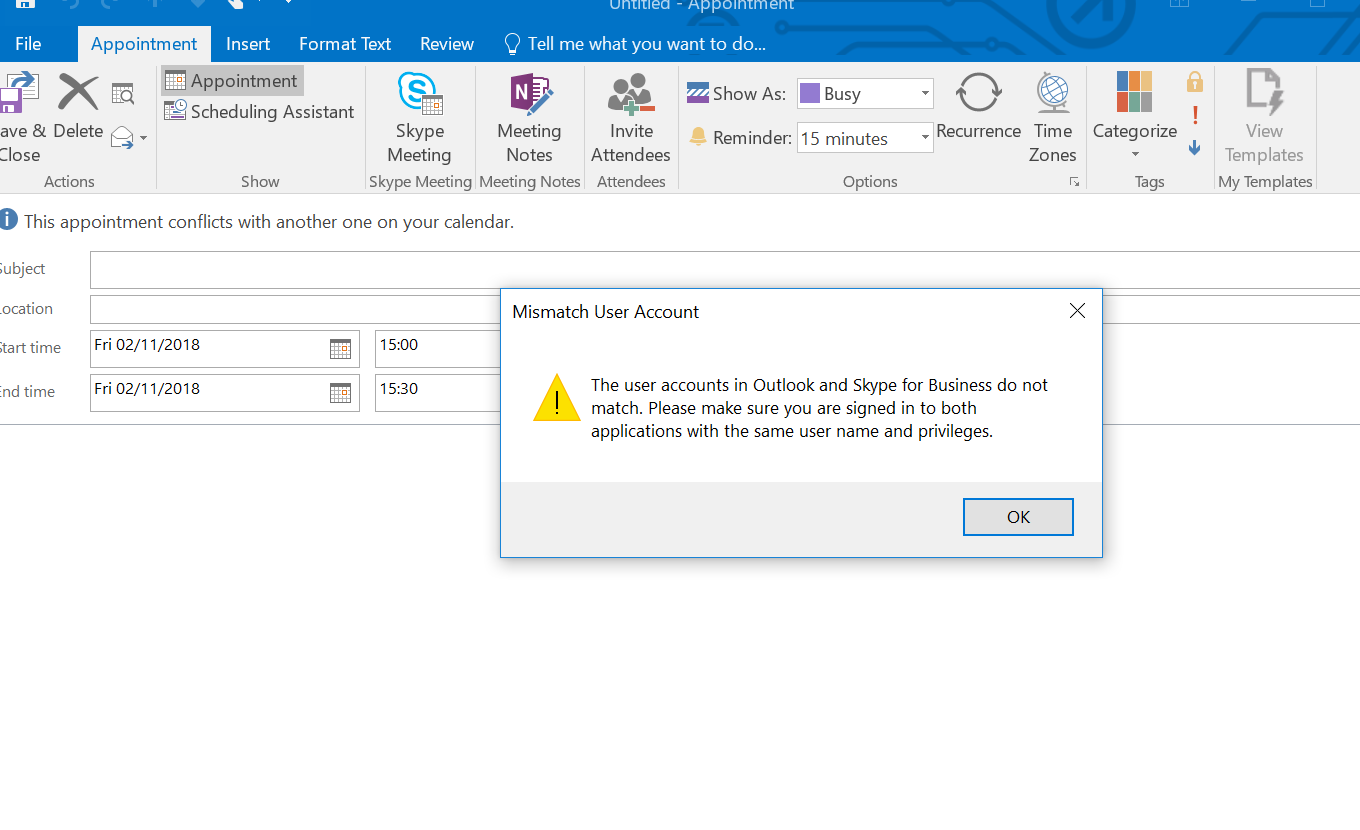Go to the Format Text tab

(x=345, y=44)
